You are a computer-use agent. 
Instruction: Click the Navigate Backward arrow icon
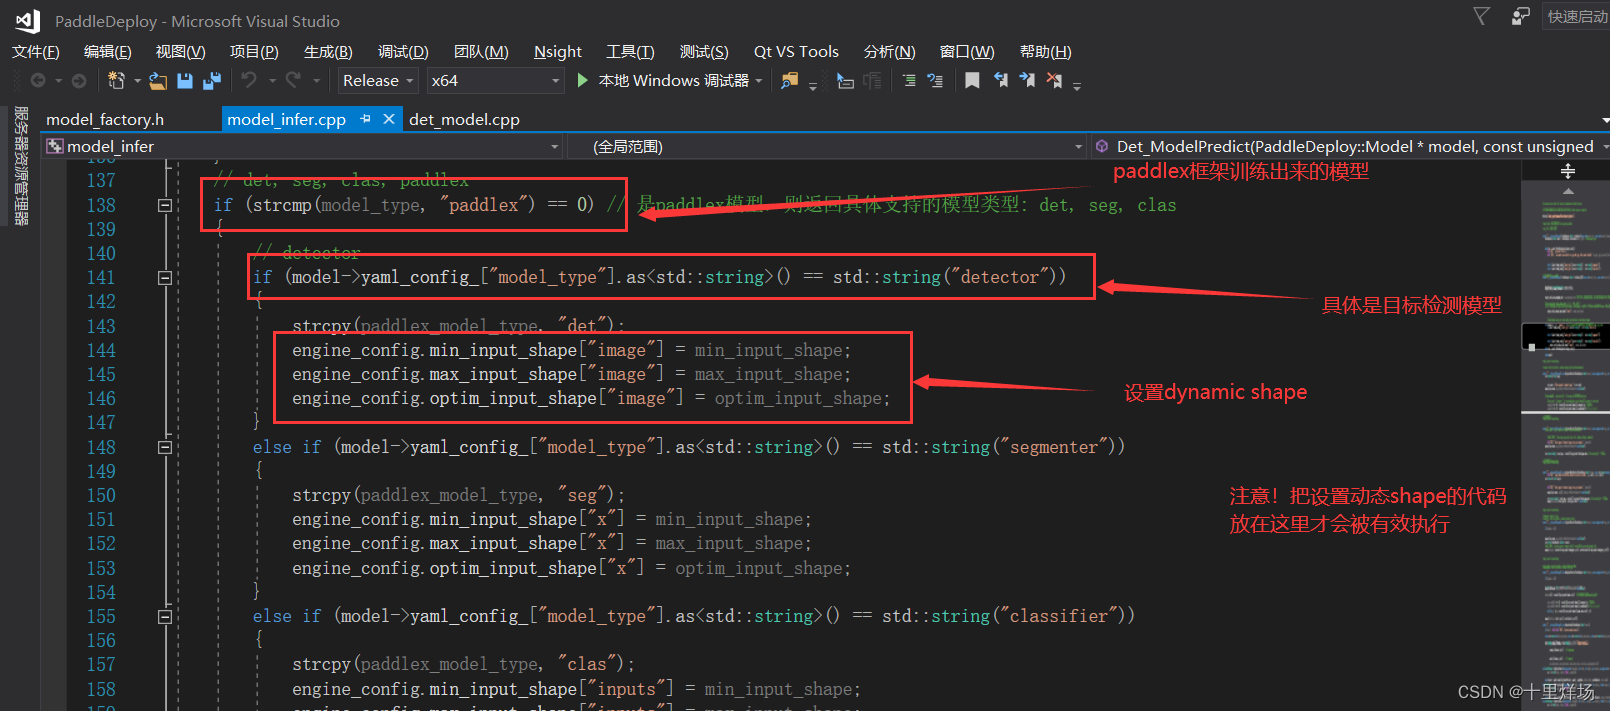(38, 81)
